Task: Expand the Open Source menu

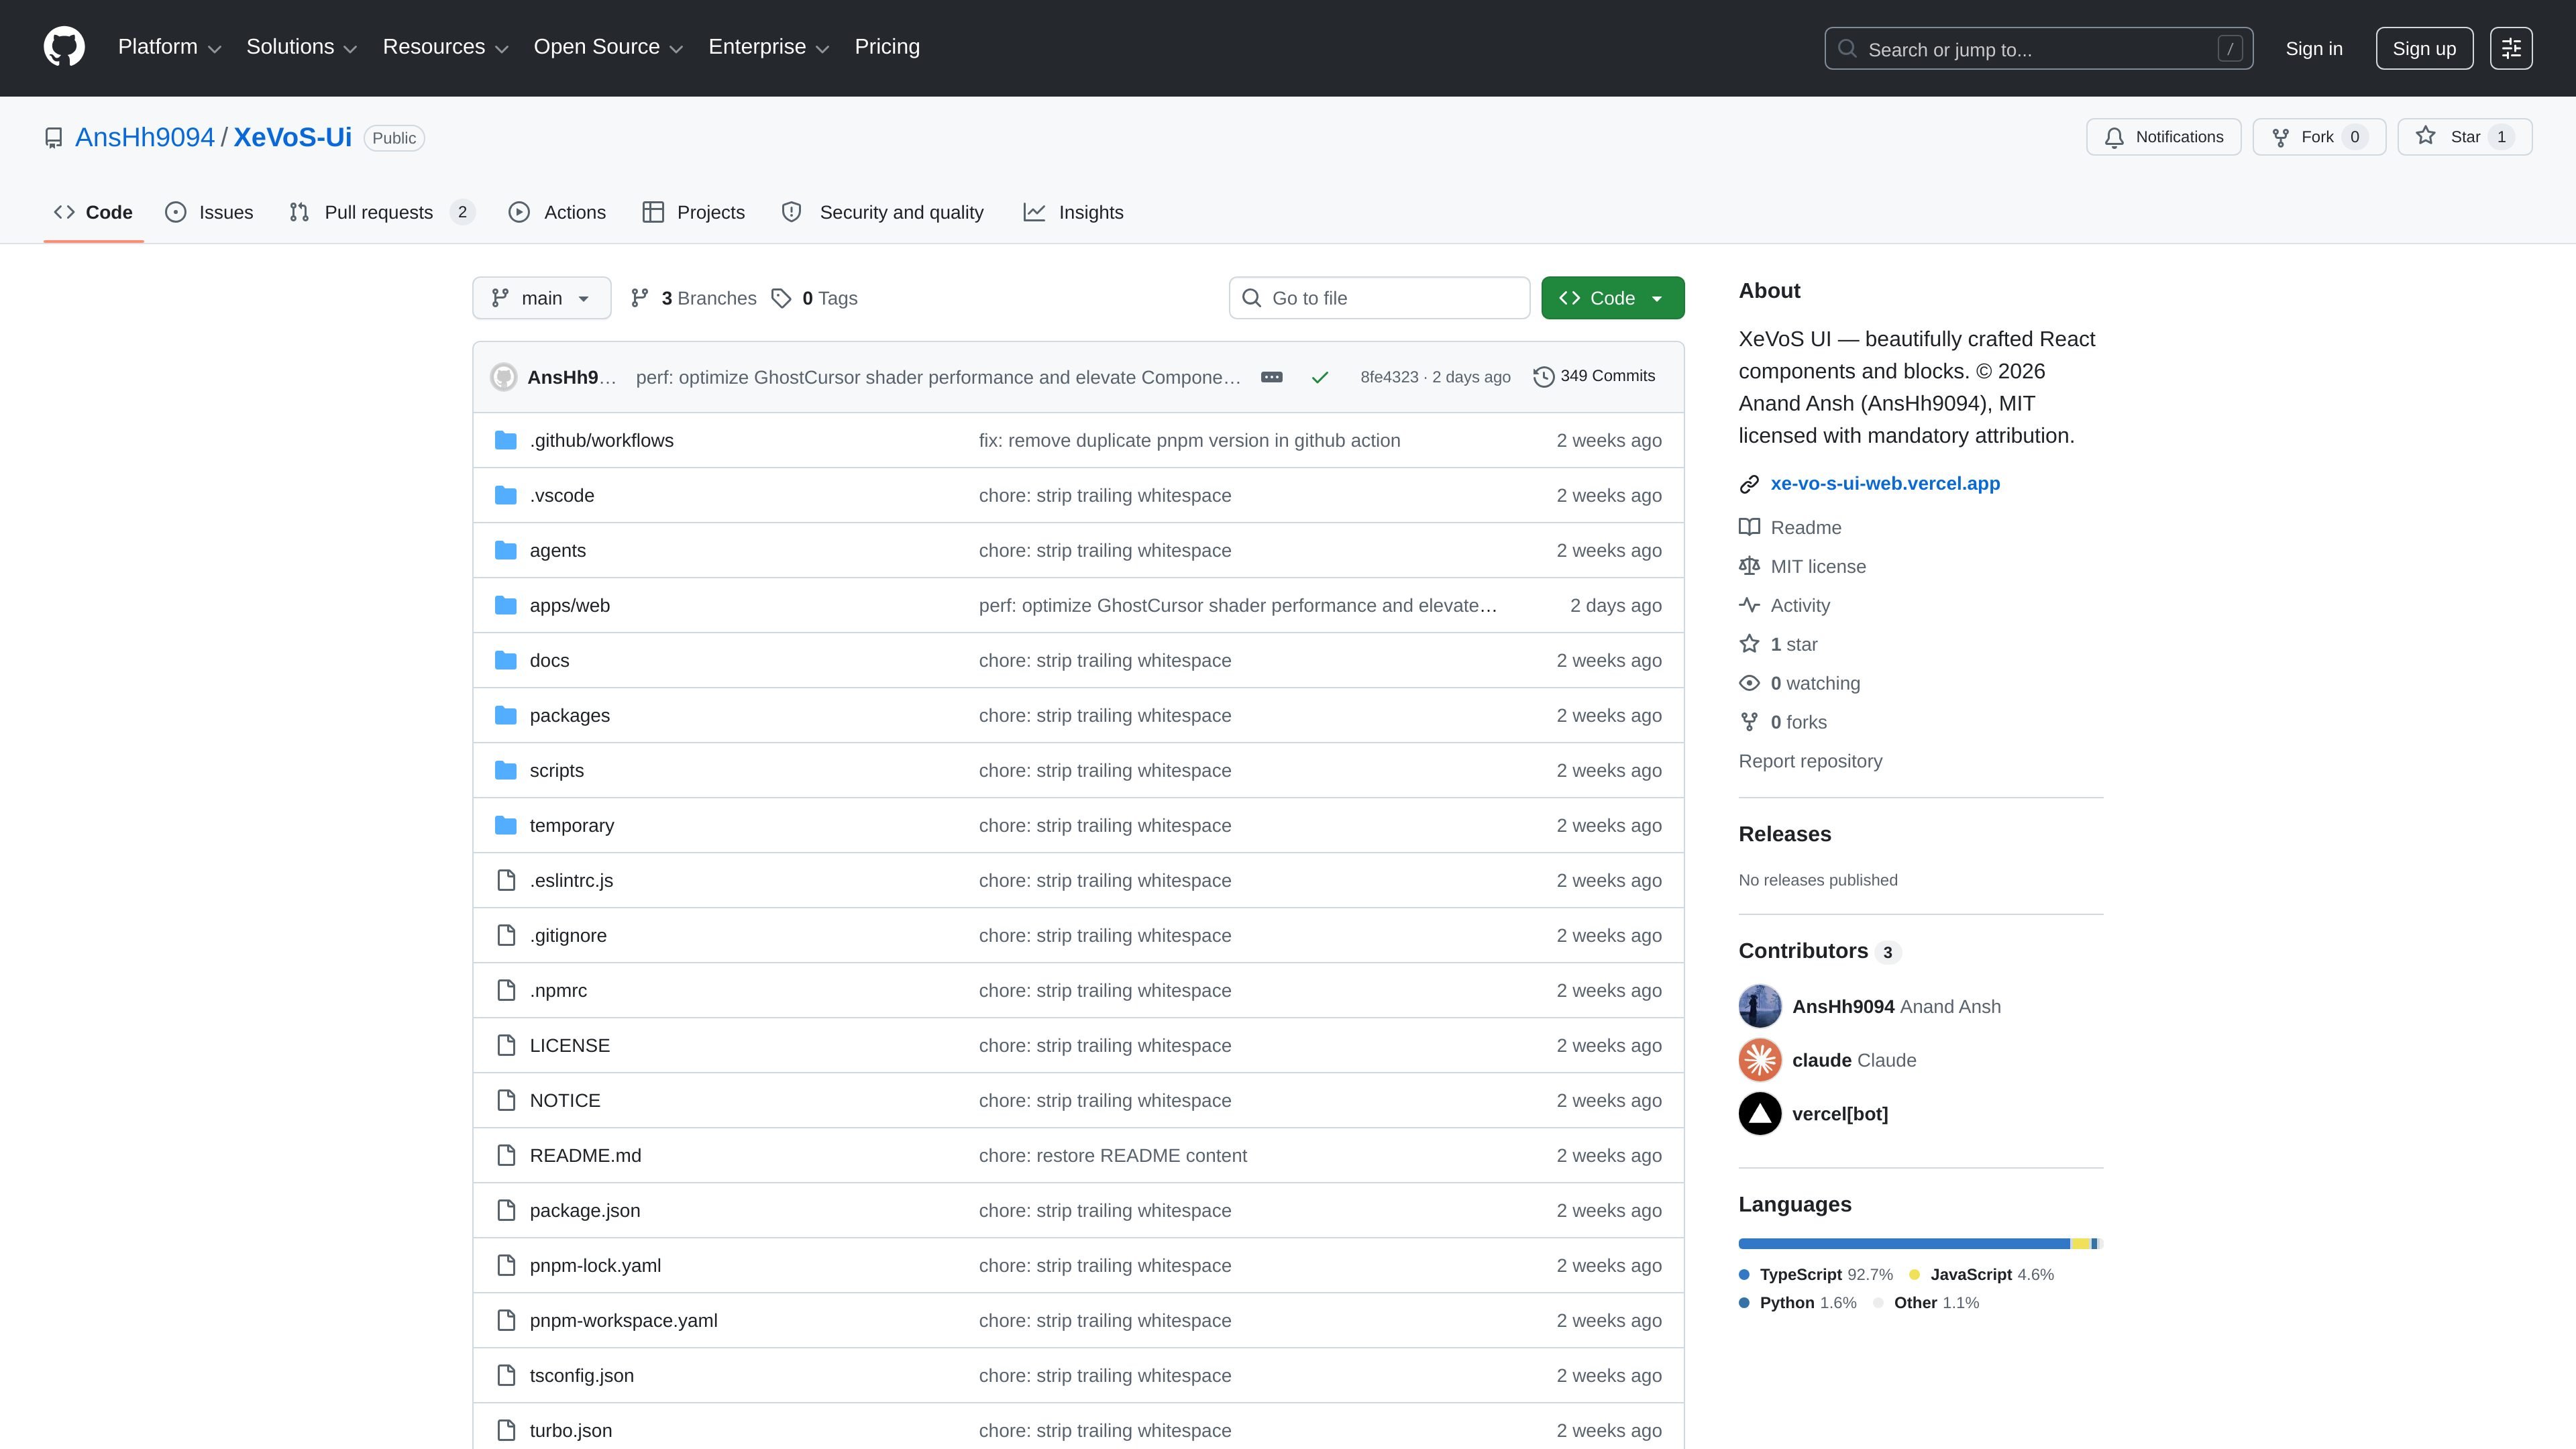Action: 608,47
